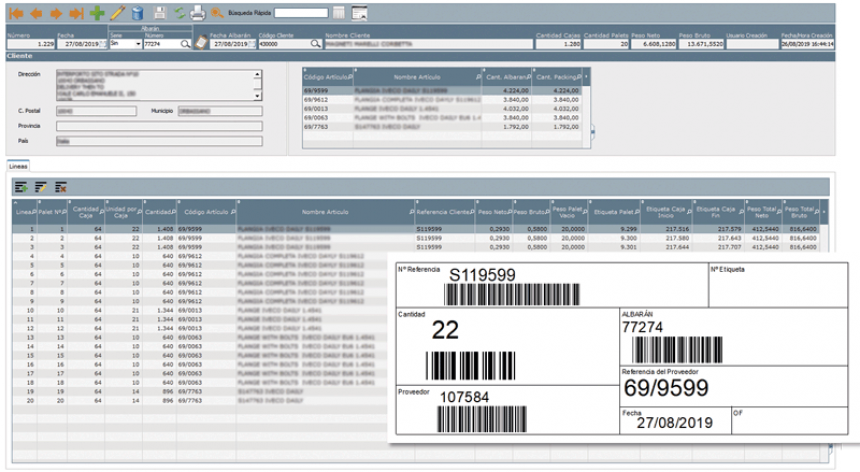
Task: Click the trash bin delete icon
Action: 137,13
